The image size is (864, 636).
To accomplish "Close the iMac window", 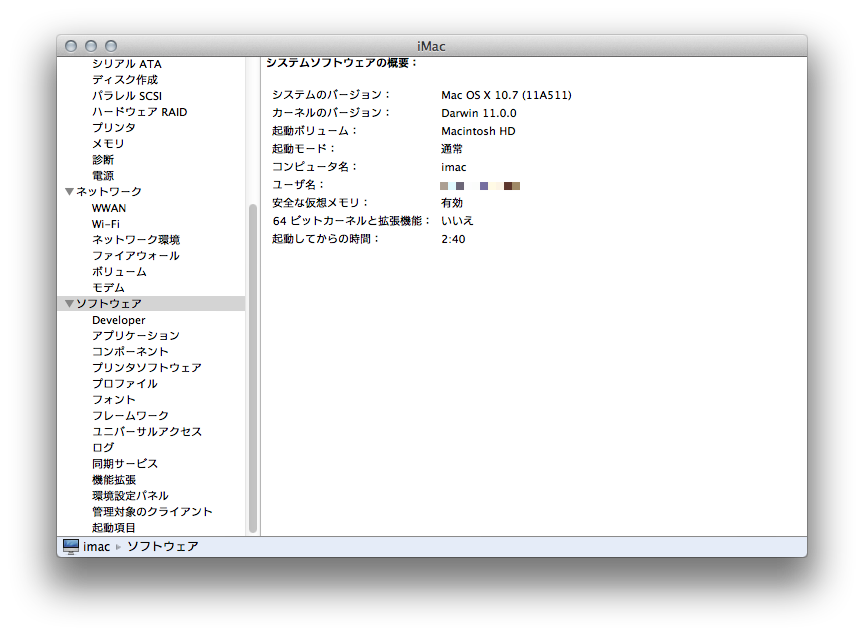I will coord(71,46).
